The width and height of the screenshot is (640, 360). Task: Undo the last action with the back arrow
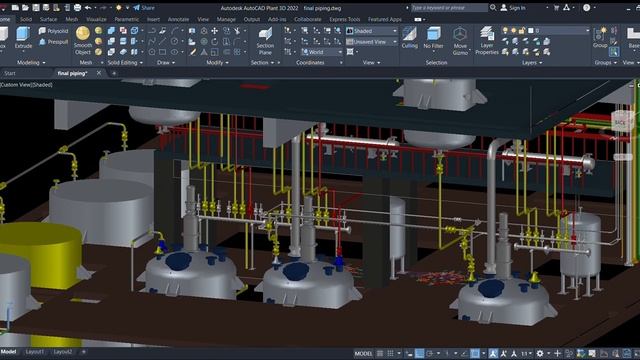88,7
